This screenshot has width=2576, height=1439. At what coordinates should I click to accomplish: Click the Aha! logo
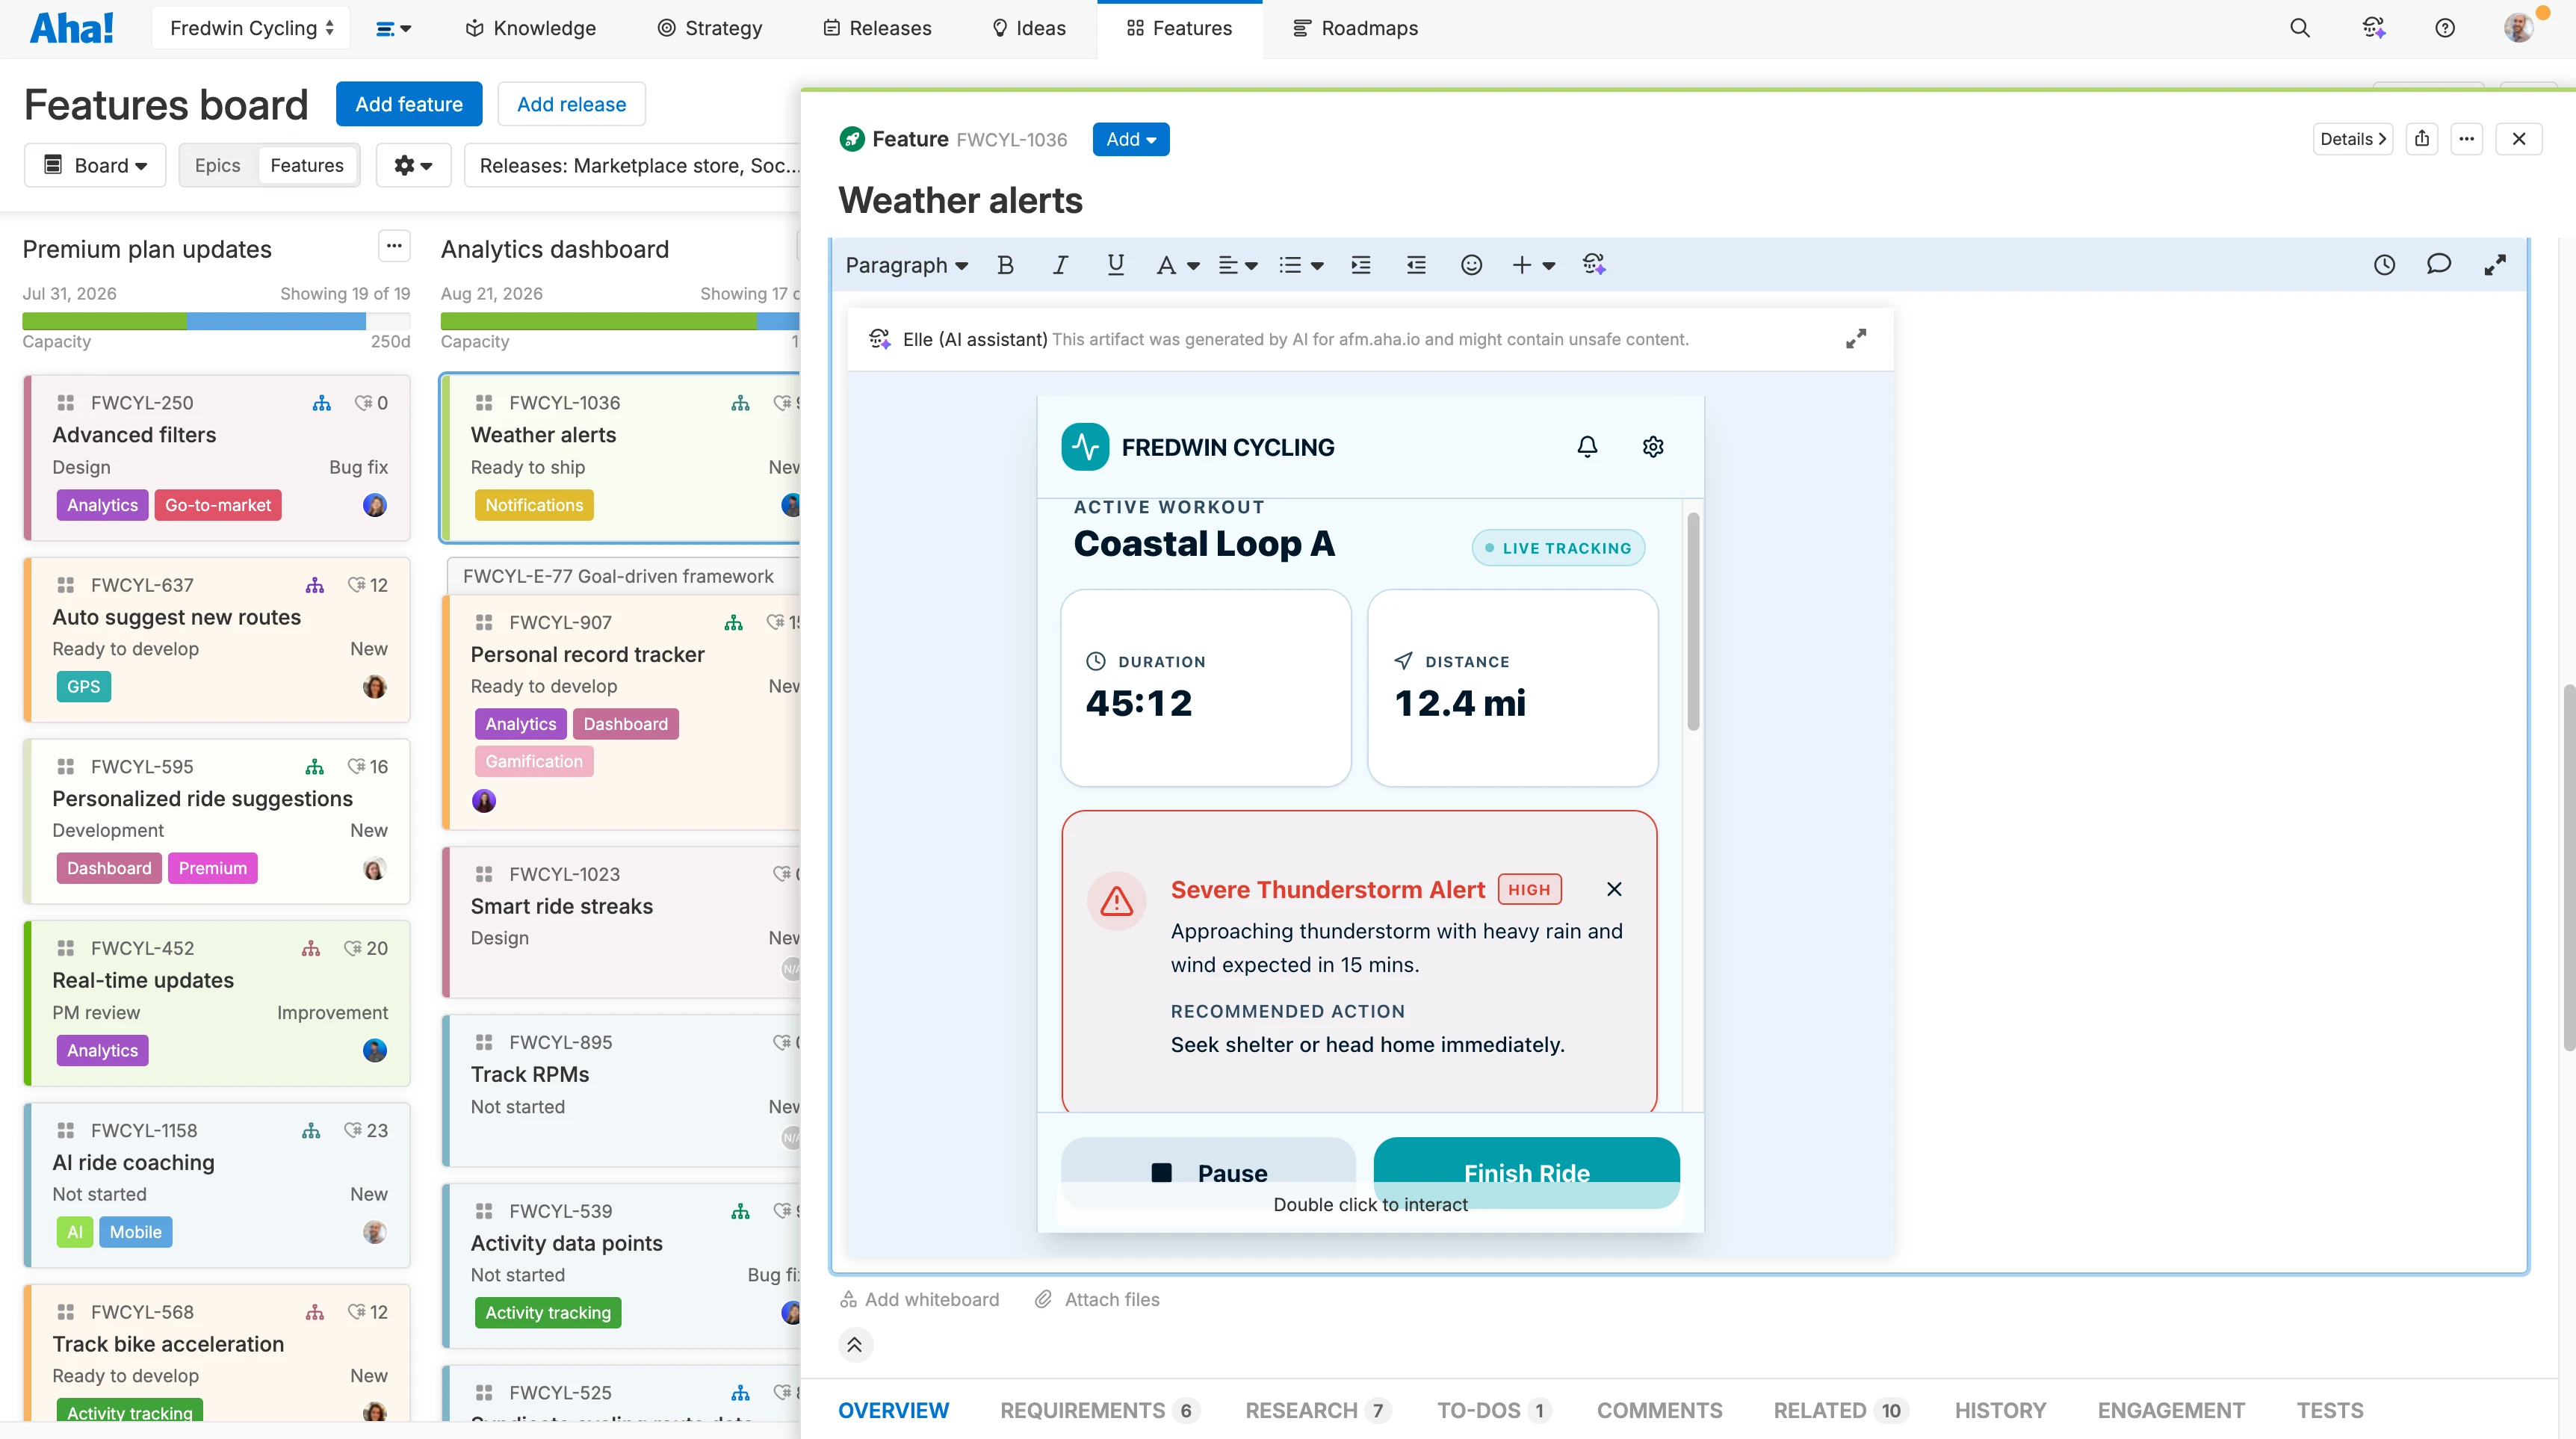pyautogui.click(x=71, y=28)
